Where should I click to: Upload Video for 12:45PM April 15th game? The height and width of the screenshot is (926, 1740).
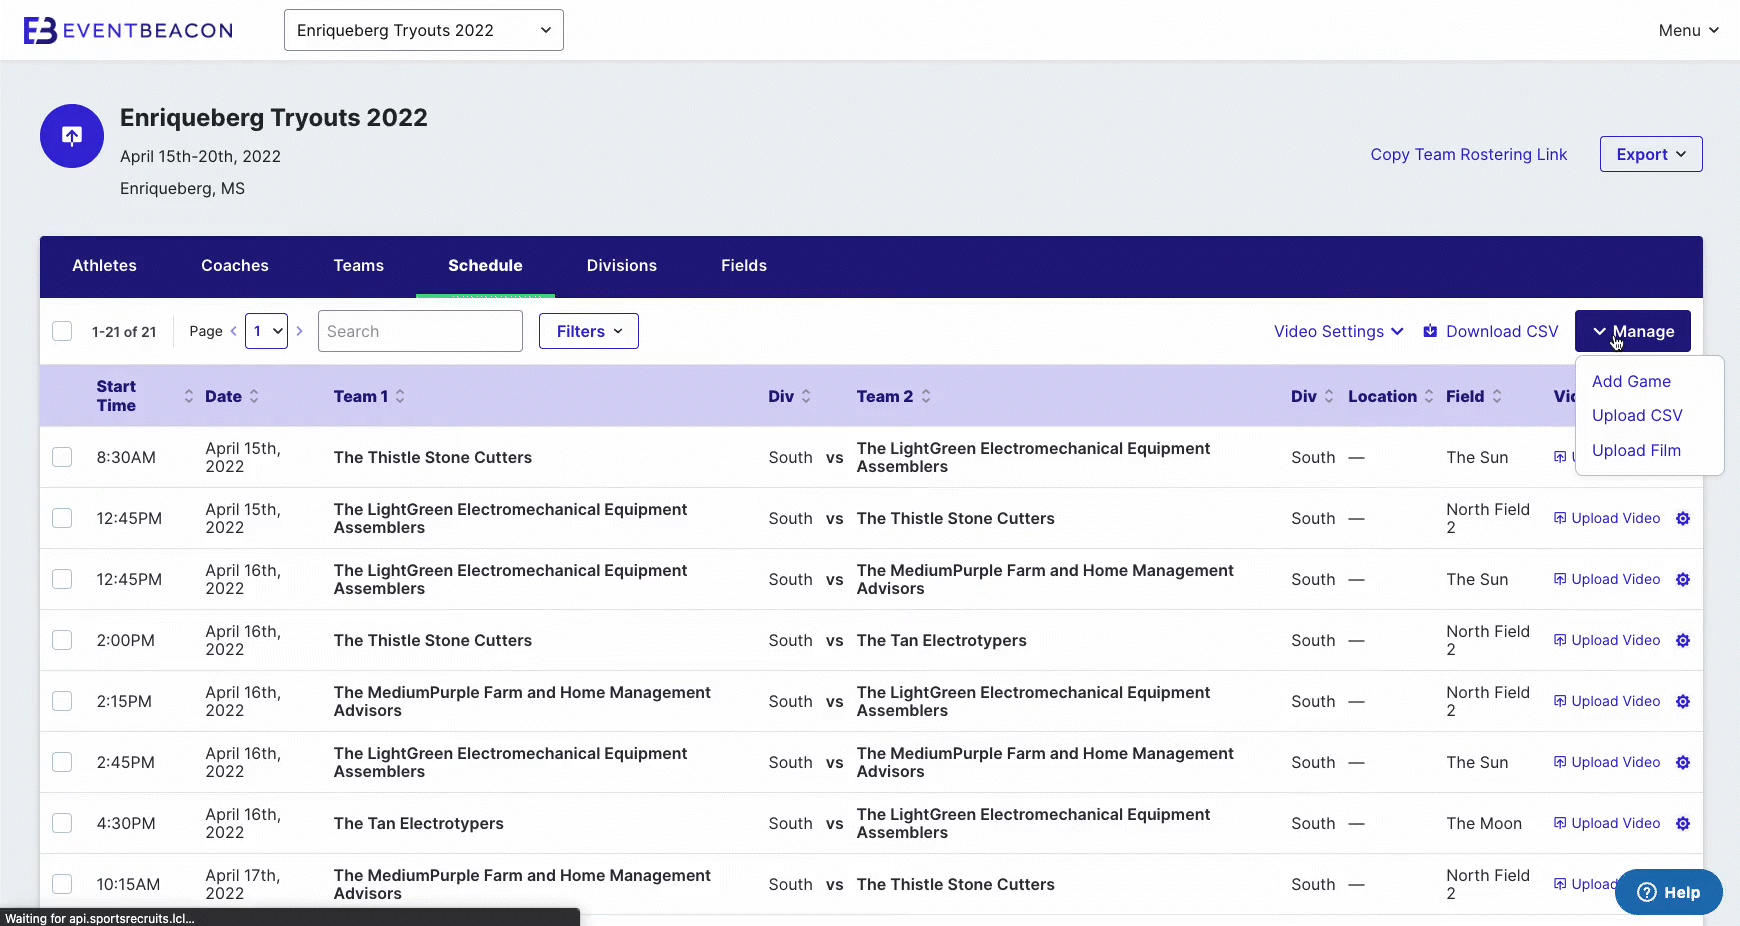pyautogui.click(x=1607, y=518)
